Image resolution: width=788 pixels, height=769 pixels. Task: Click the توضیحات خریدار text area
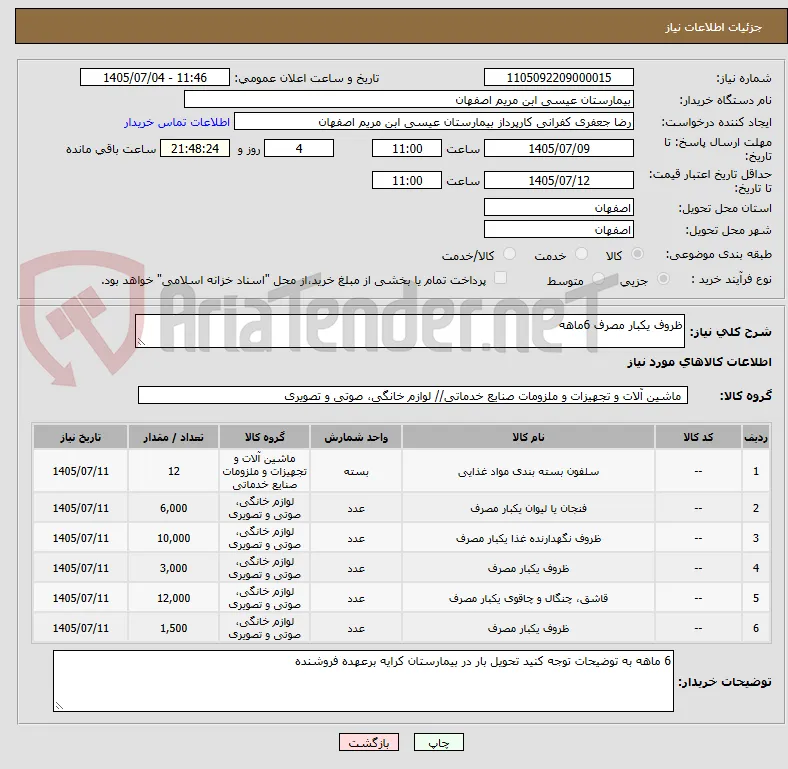[x=363, y=681]
